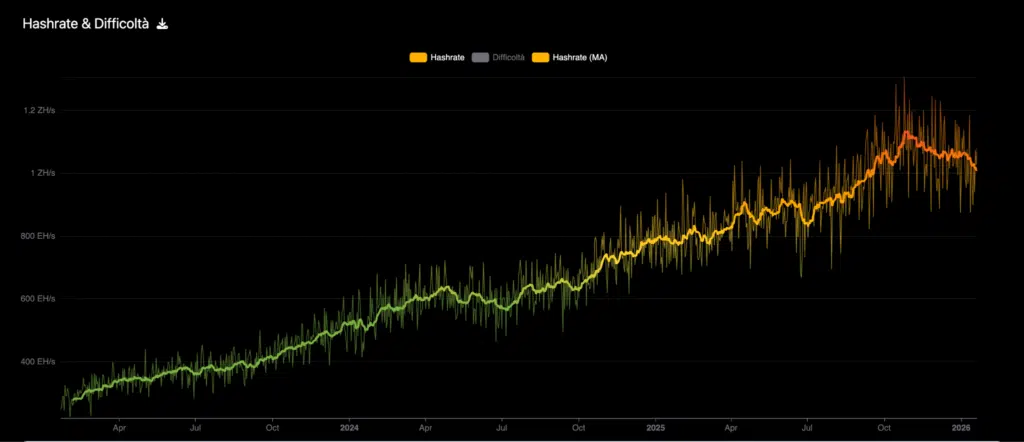Click the 1 ZH/s y-axis label
The height and width of the screenshot is (442, 1024).
click(x=42, y=173)
